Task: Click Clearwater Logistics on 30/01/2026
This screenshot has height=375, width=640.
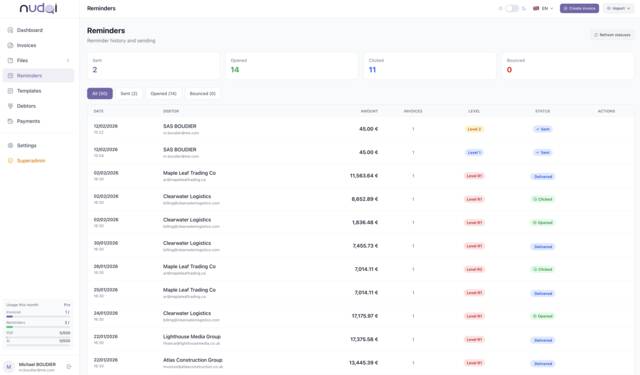Action: coord(187,243)
